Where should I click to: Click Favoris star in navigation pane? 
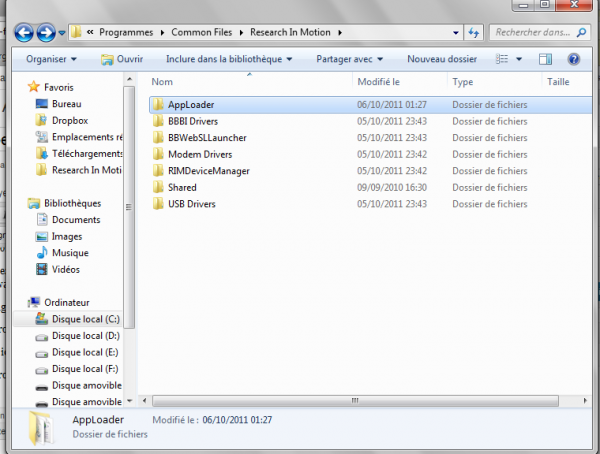tap(34, 87)
